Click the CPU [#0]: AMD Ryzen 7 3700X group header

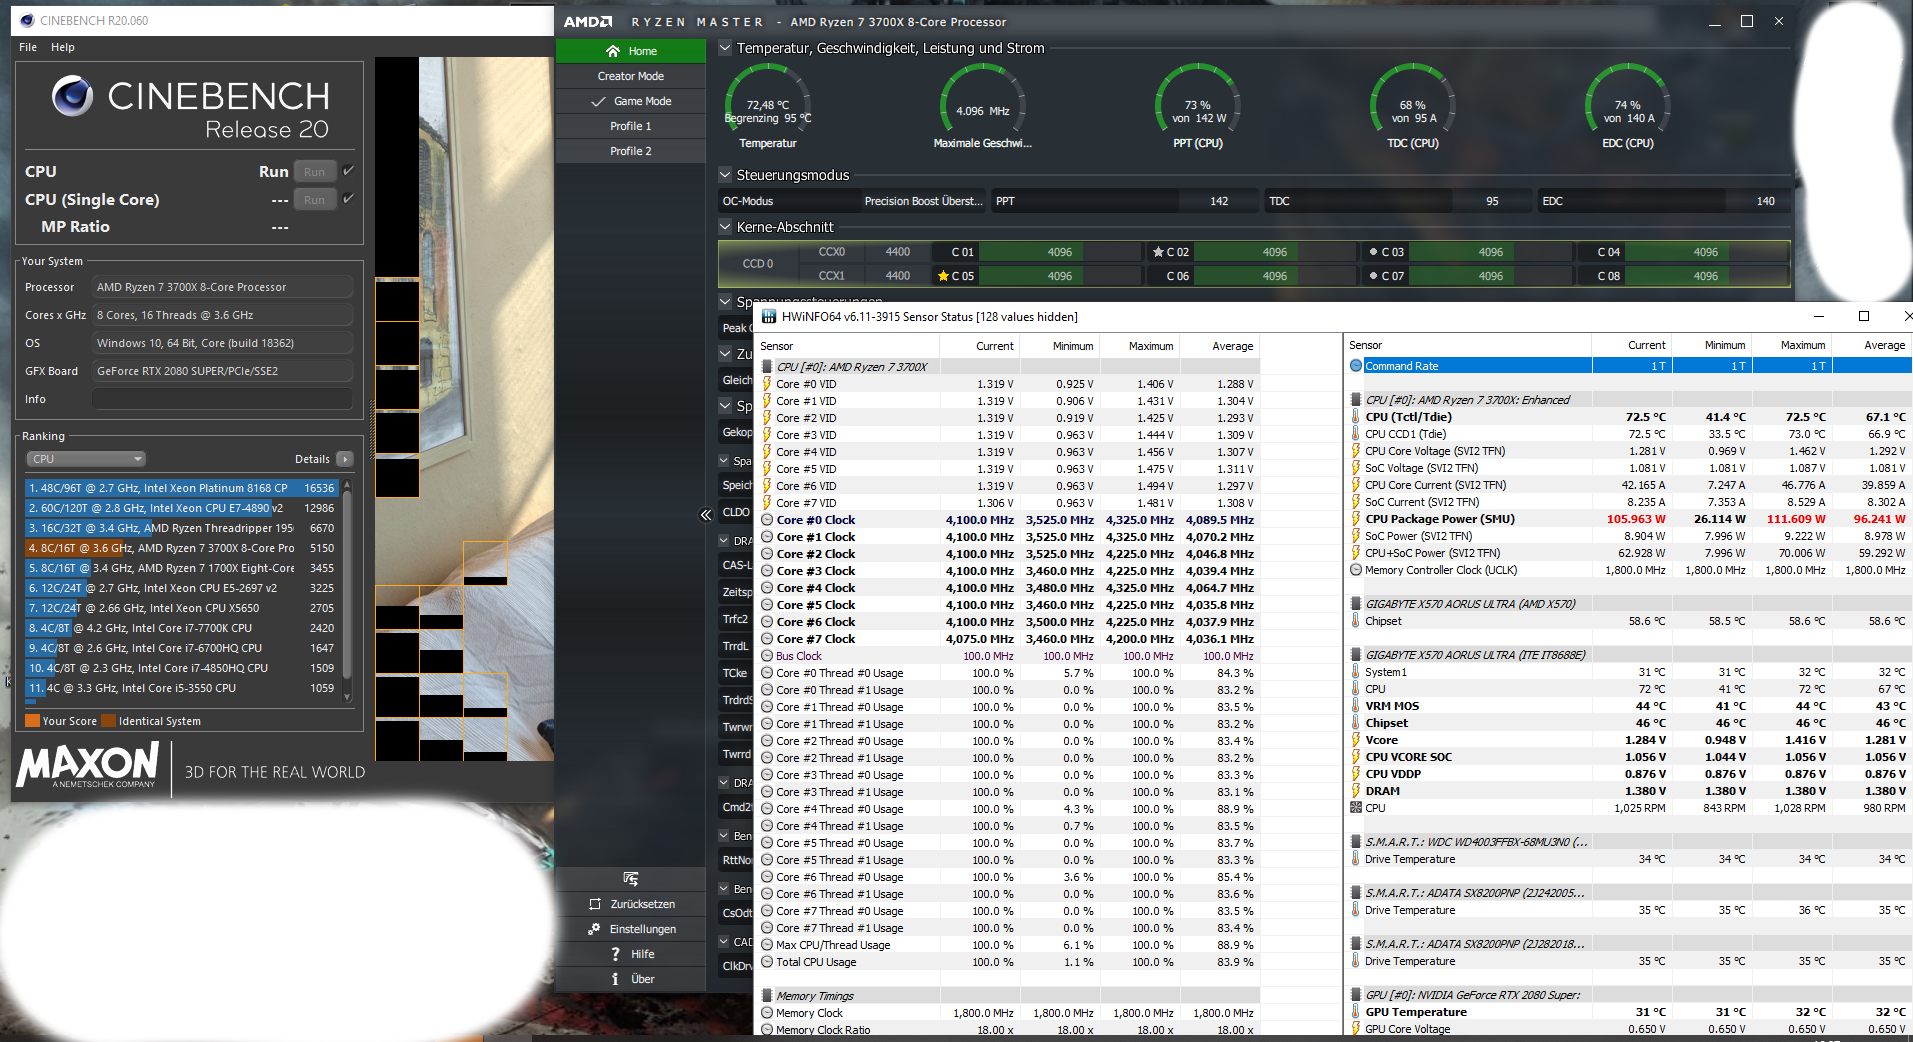coord(852,367)
